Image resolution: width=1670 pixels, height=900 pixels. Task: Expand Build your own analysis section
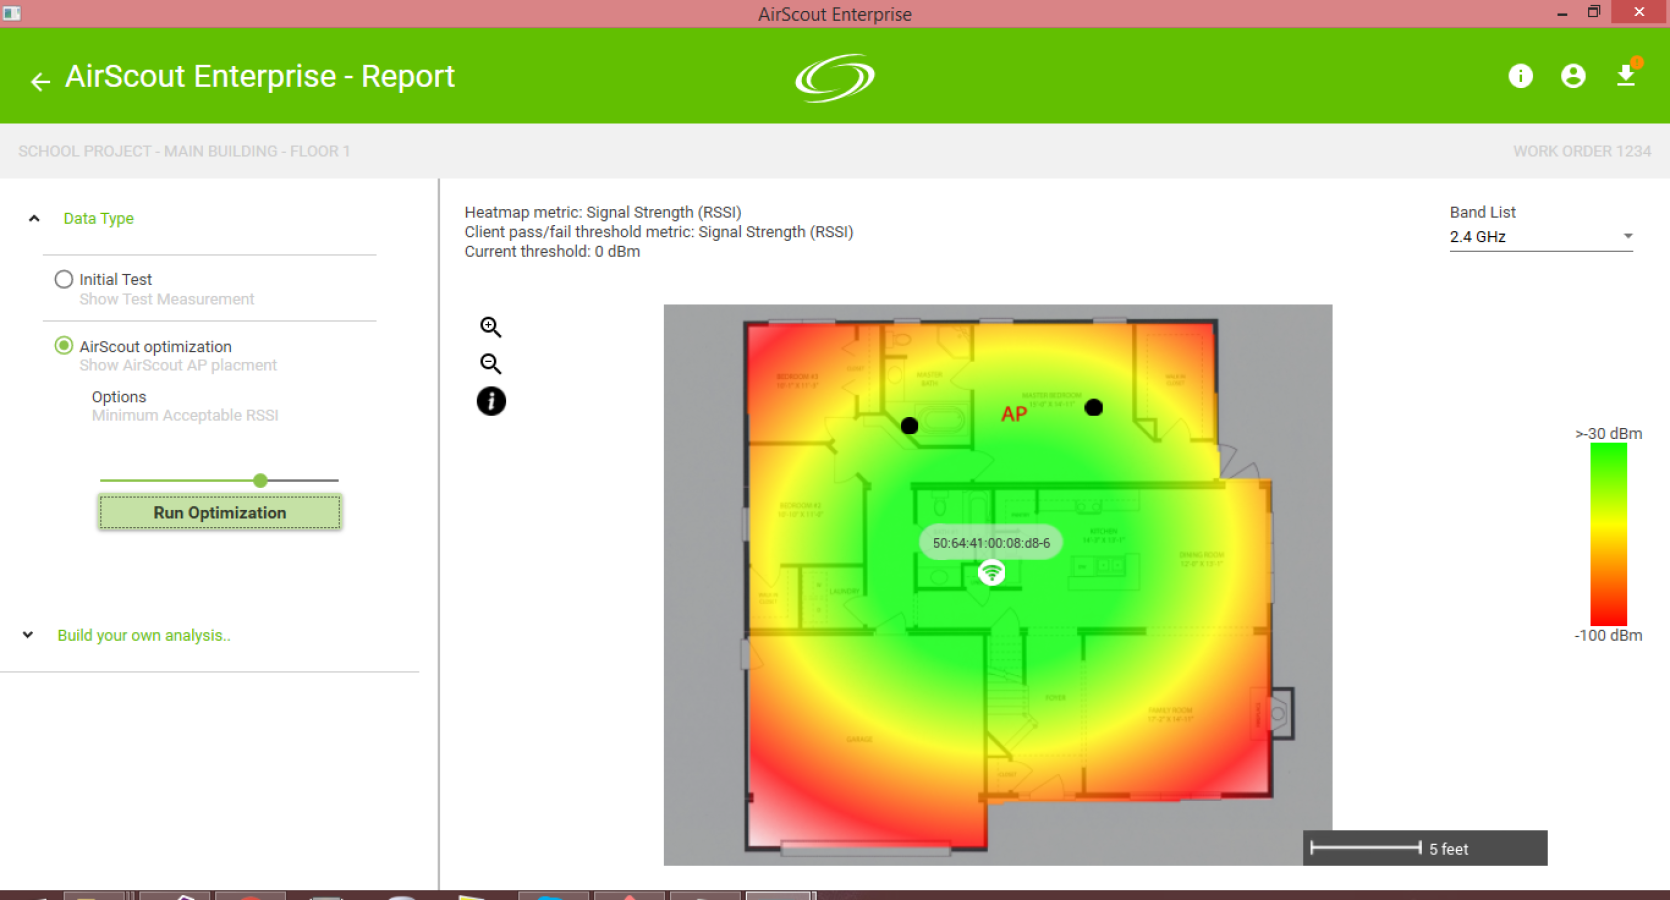click(x=28, y=635)
